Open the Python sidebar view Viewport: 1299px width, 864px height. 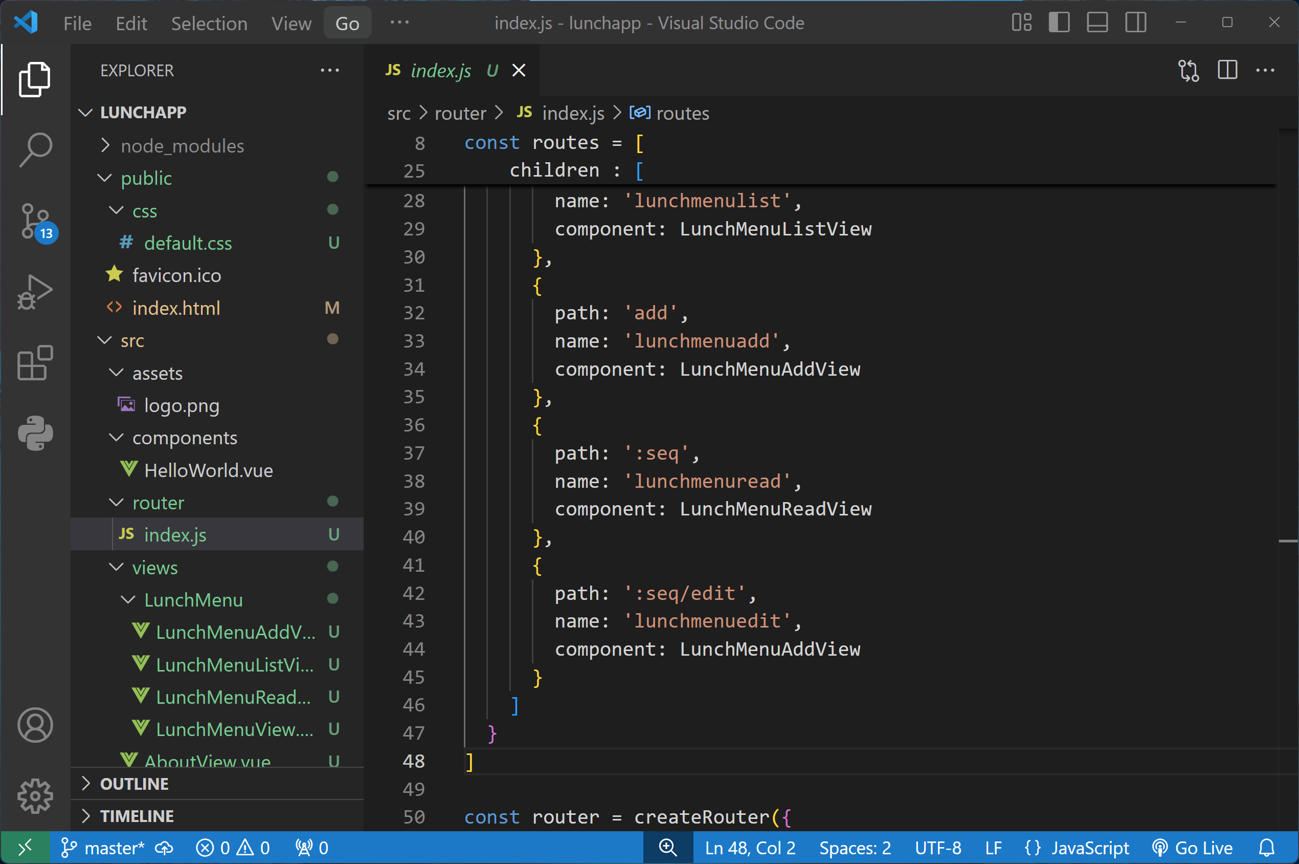pyautogui.click(x=35, y=434)
